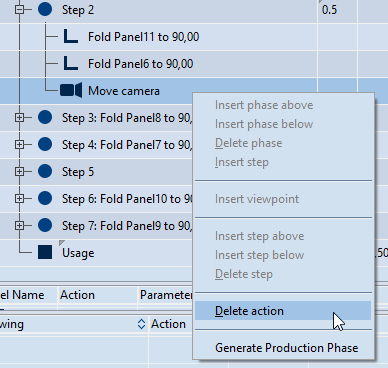Click the fold icon beside Fold Panel11
The height and width of the screenshot is (368, 388).
pos(71,36)
